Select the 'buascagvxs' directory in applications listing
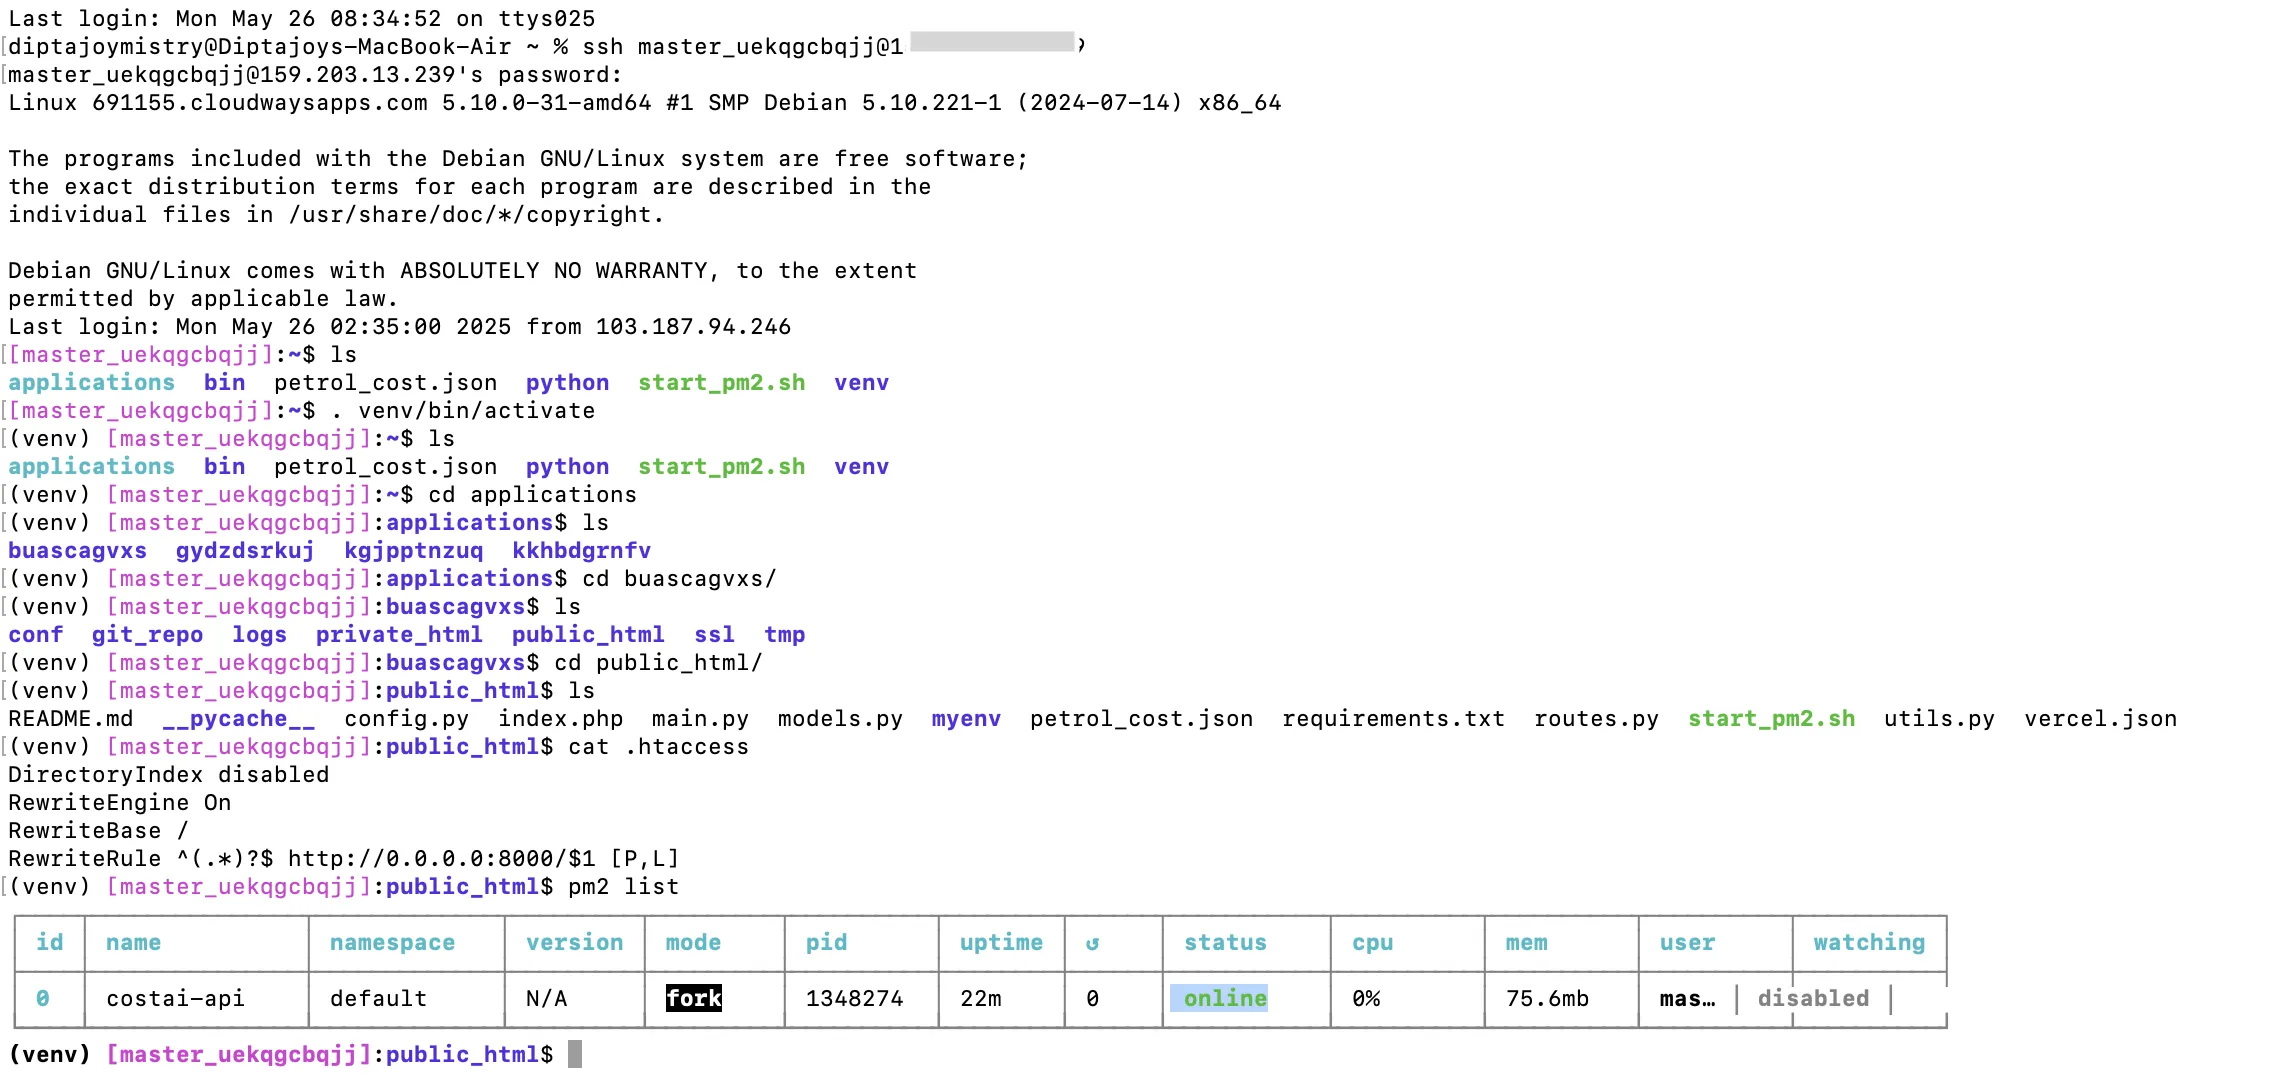Image resolution: width=2296 pixels, height=1084 pixels. click(78, 551)
